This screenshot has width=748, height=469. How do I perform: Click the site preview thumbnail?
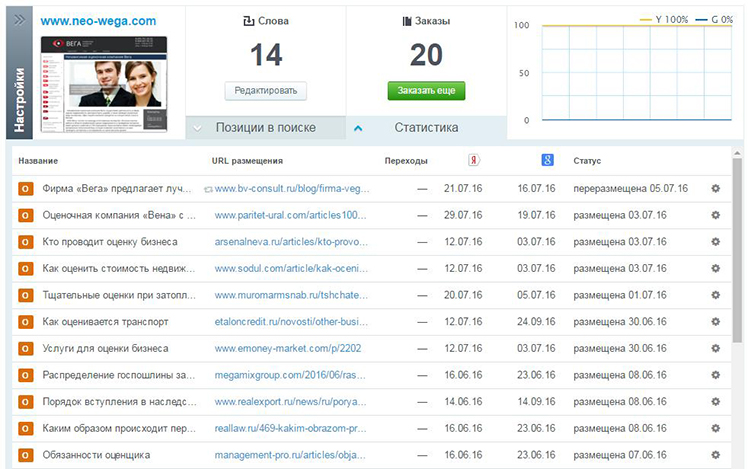pyautogui.click(x=104, y=84)
